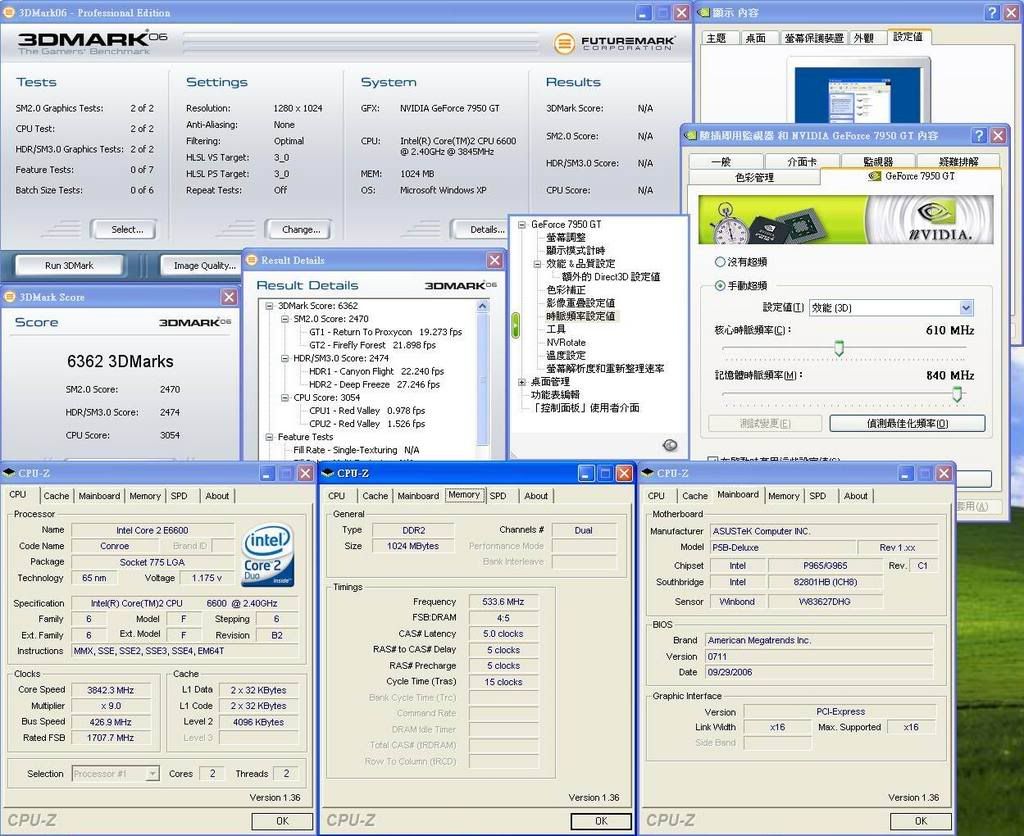The width and height of the screenshot is (1024, 836).
Task: Click the 3DMark Score window title icon
Action: coord(10,297)
